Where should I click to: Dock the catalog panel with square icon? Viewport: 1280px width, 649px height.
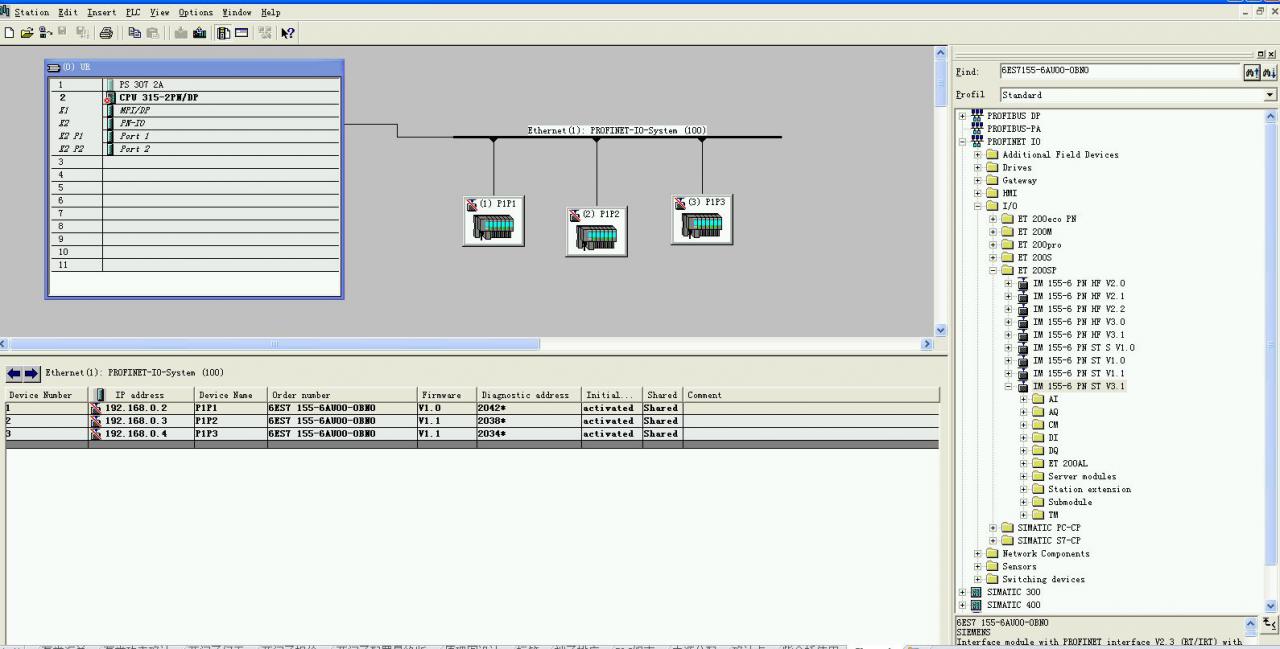(1262, 54)
